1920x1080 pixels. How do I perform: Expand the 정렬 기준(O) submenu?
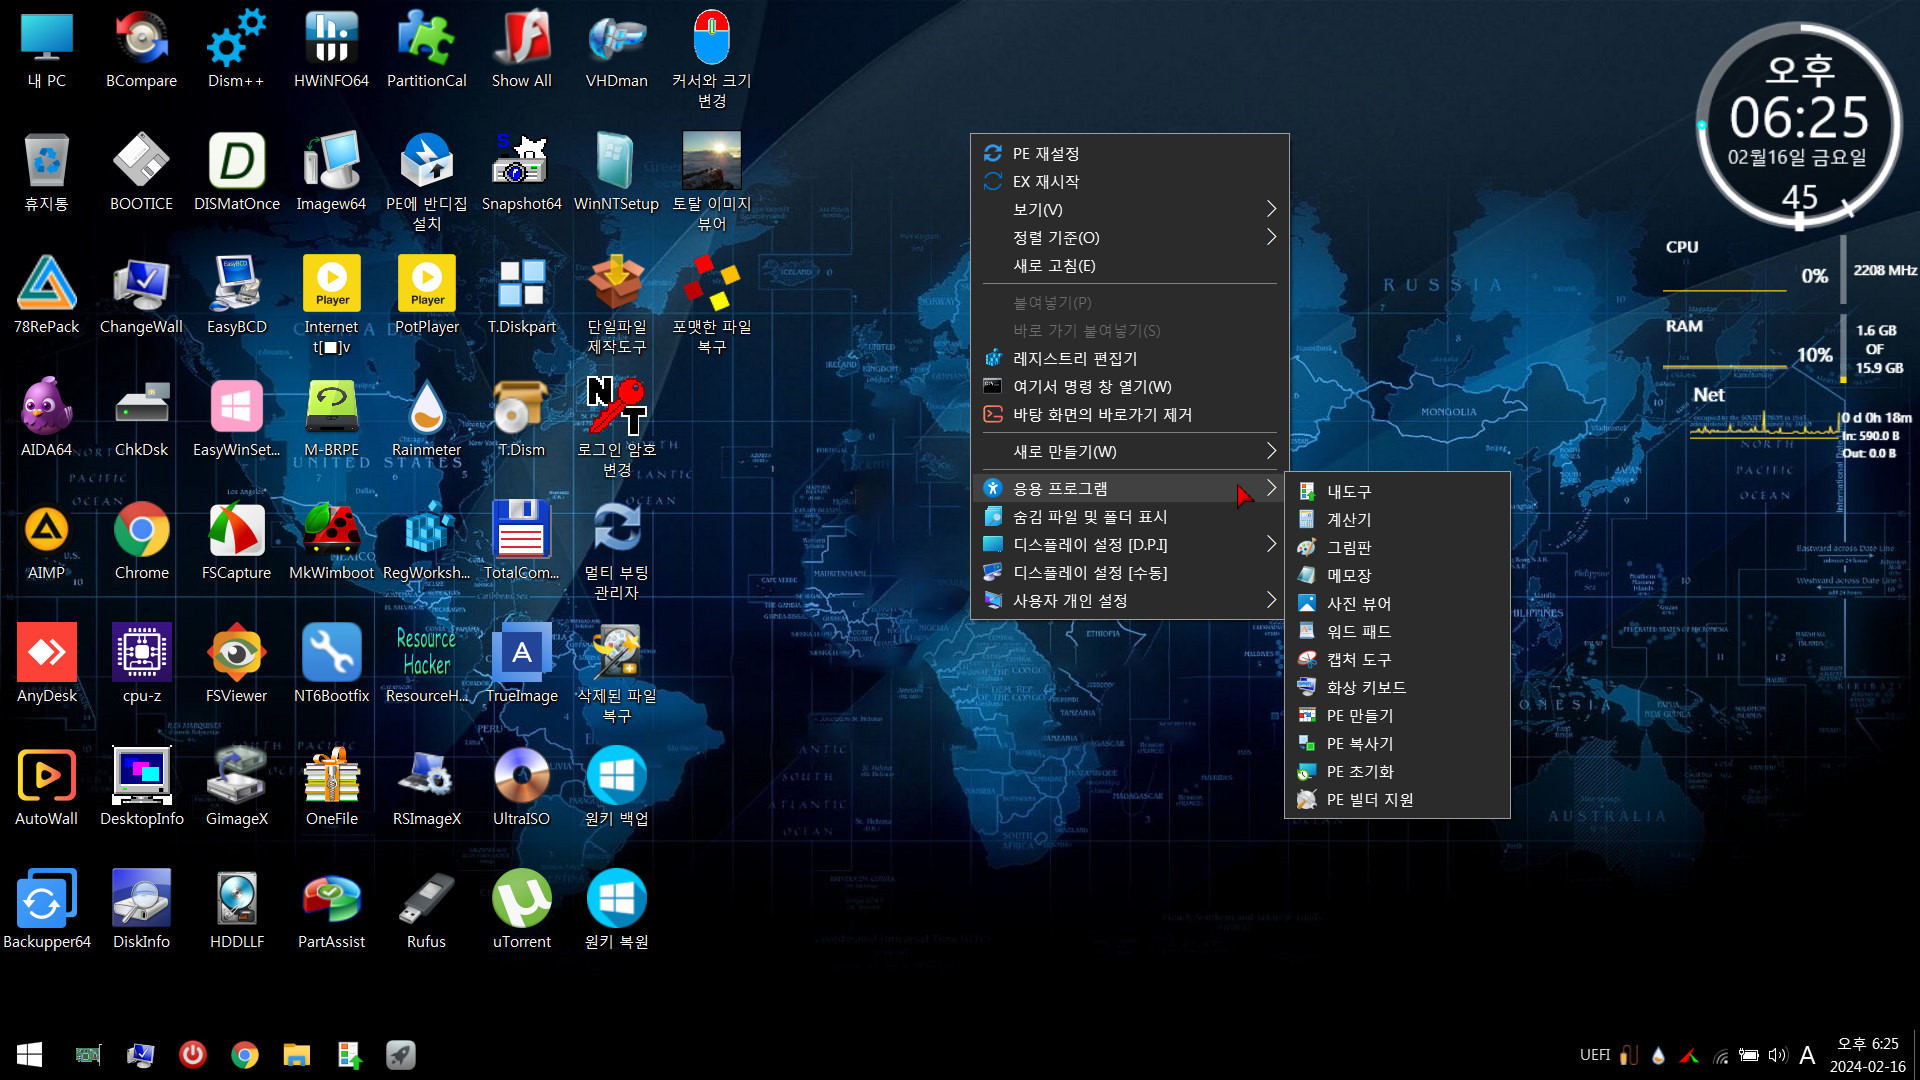[x=1129, y=238]
